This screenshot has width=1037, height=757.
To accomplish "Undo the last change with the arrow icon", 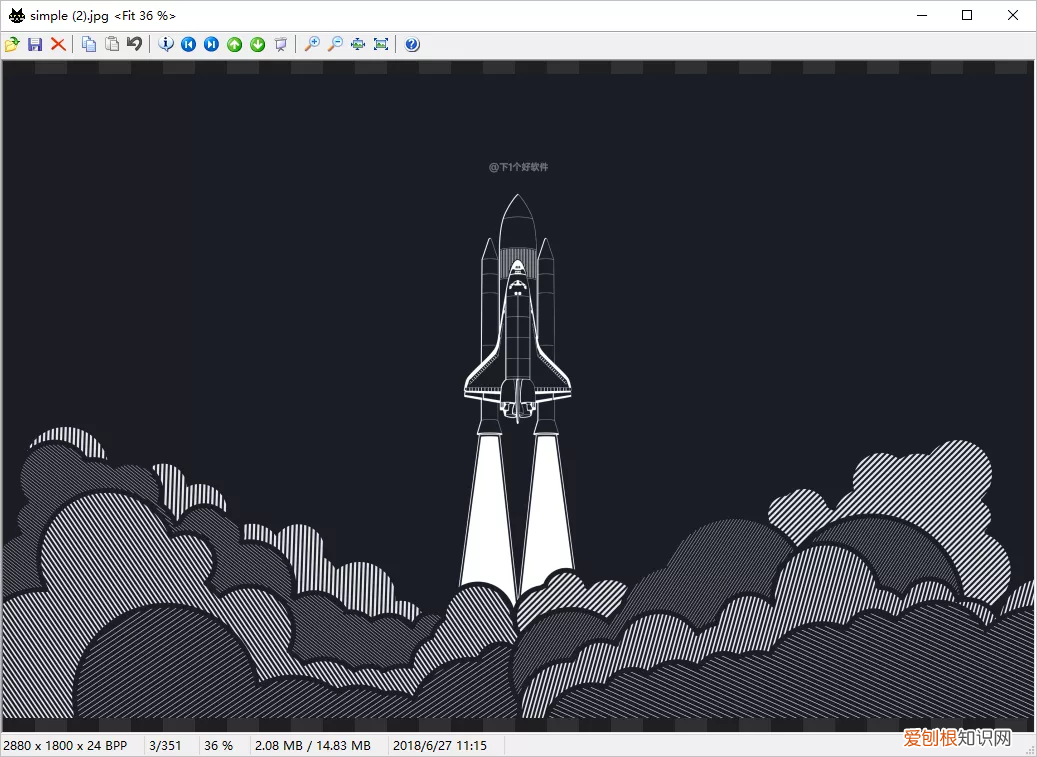I will tap(134, 44).
